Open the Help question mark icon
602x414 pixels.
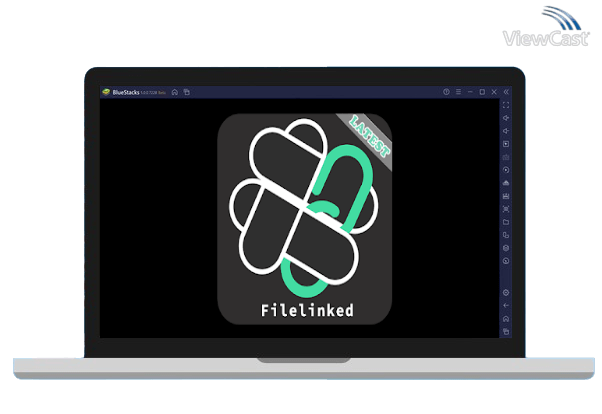[x=446, y=92]
